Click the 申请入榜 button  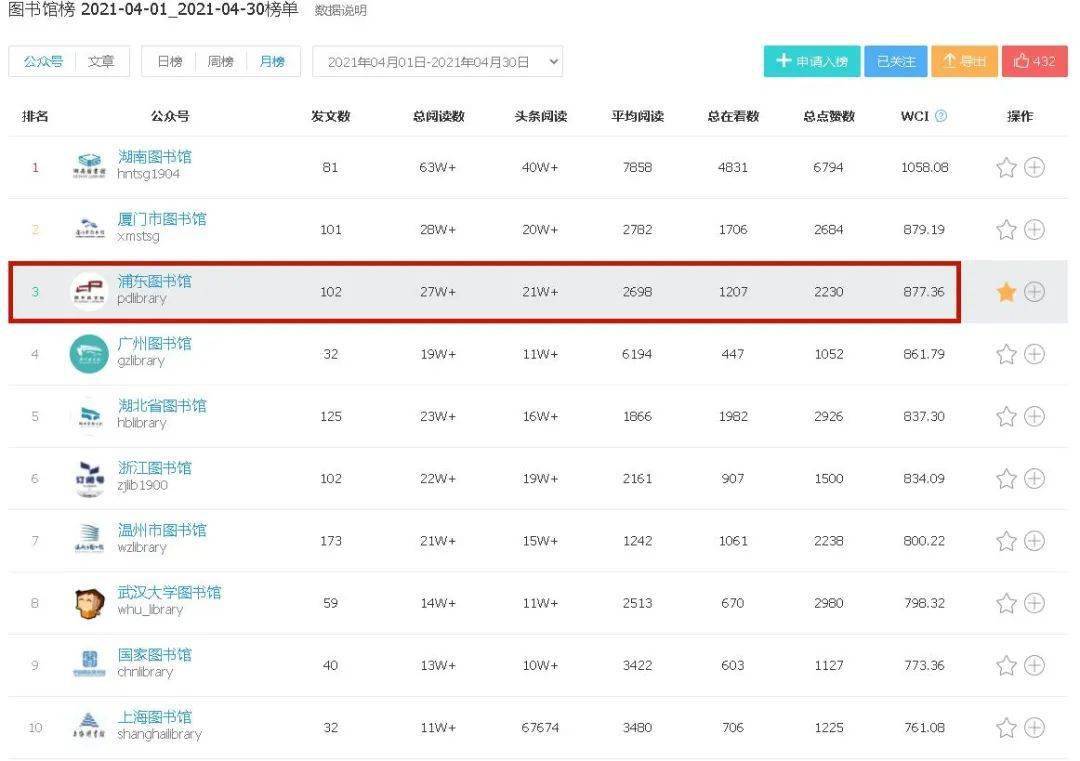pos(811,61)
